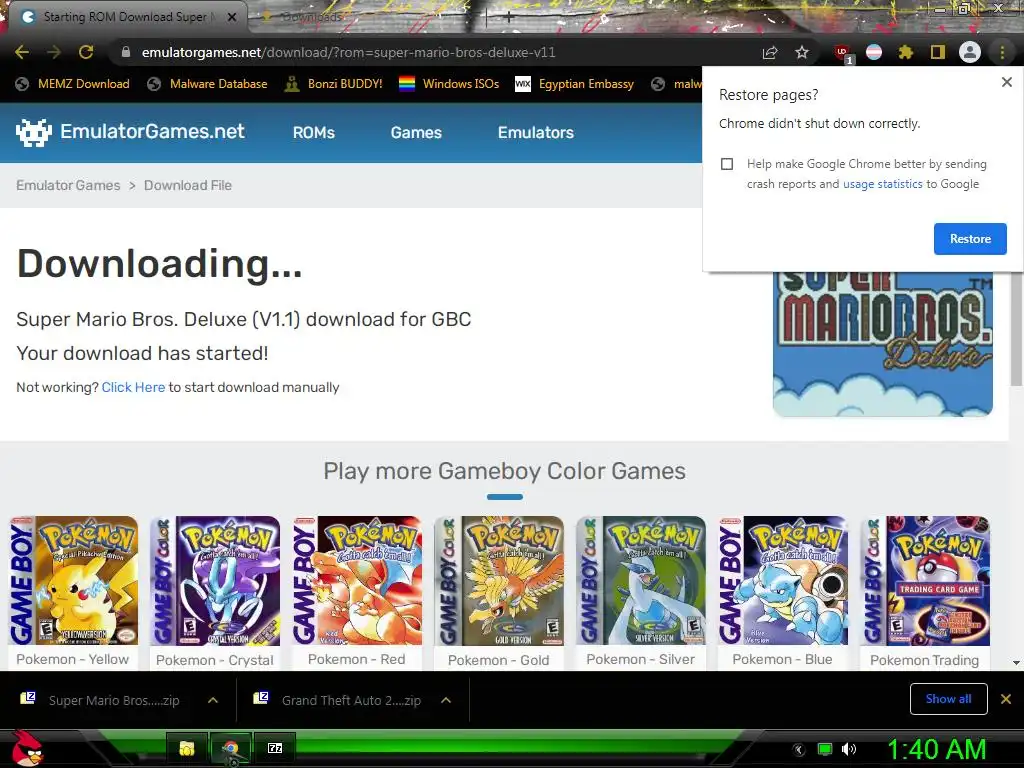Click the Chrome taskbar icon
The height and width of the screenshot is (768, 1024).
coord(230,748)
